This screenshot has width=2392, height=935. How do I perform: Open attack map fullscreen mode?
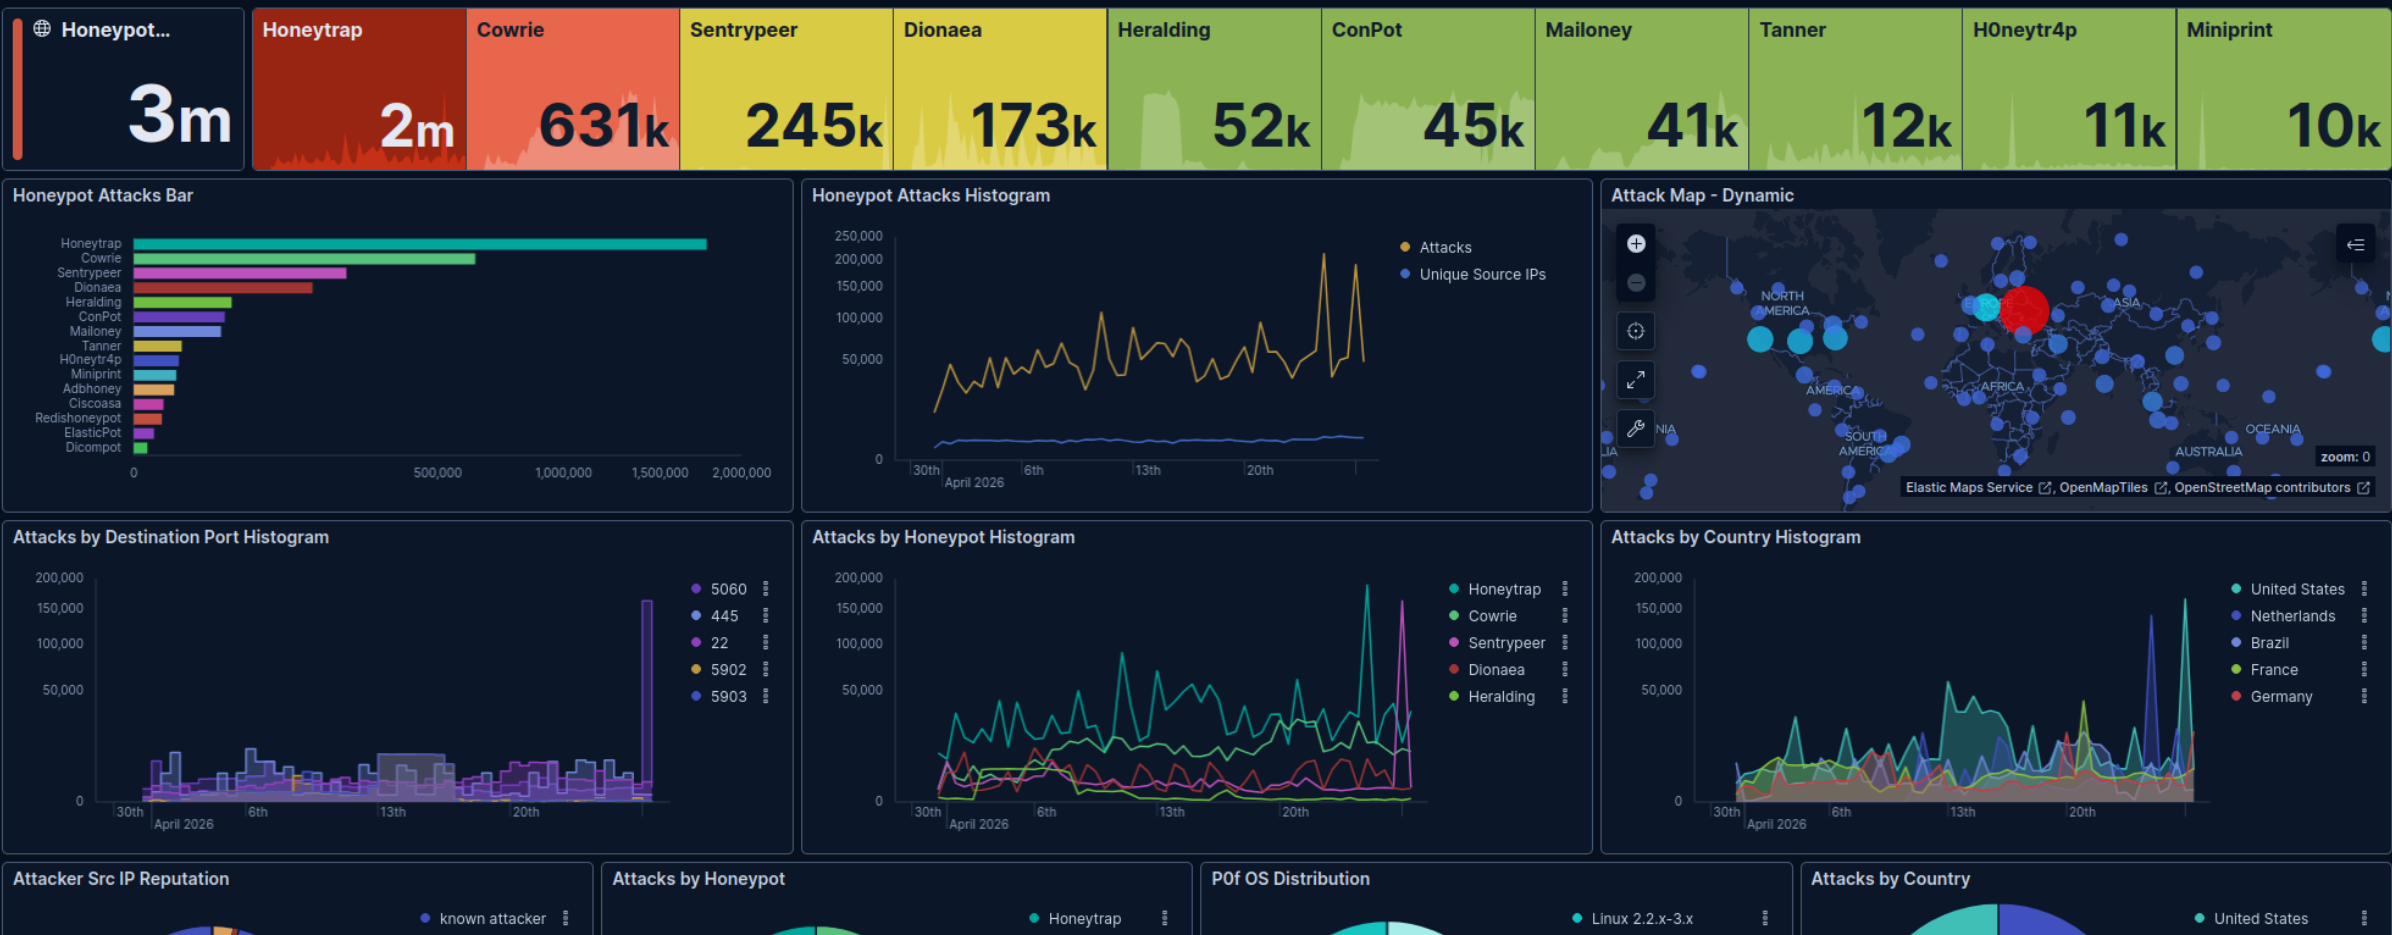pos(1636,380)
